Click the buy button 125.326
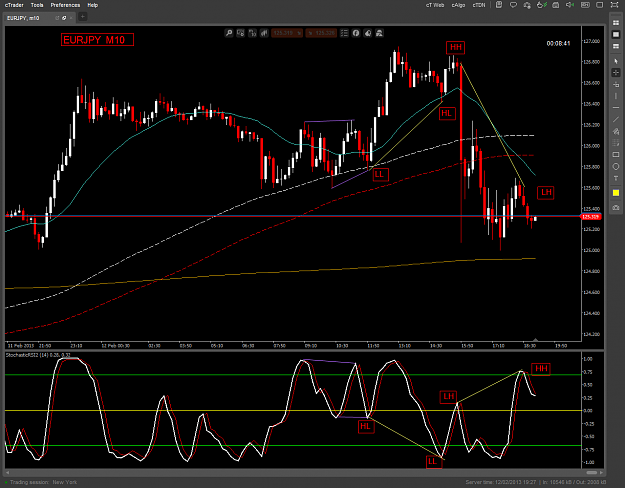625x488 pixels. point(321,33)
